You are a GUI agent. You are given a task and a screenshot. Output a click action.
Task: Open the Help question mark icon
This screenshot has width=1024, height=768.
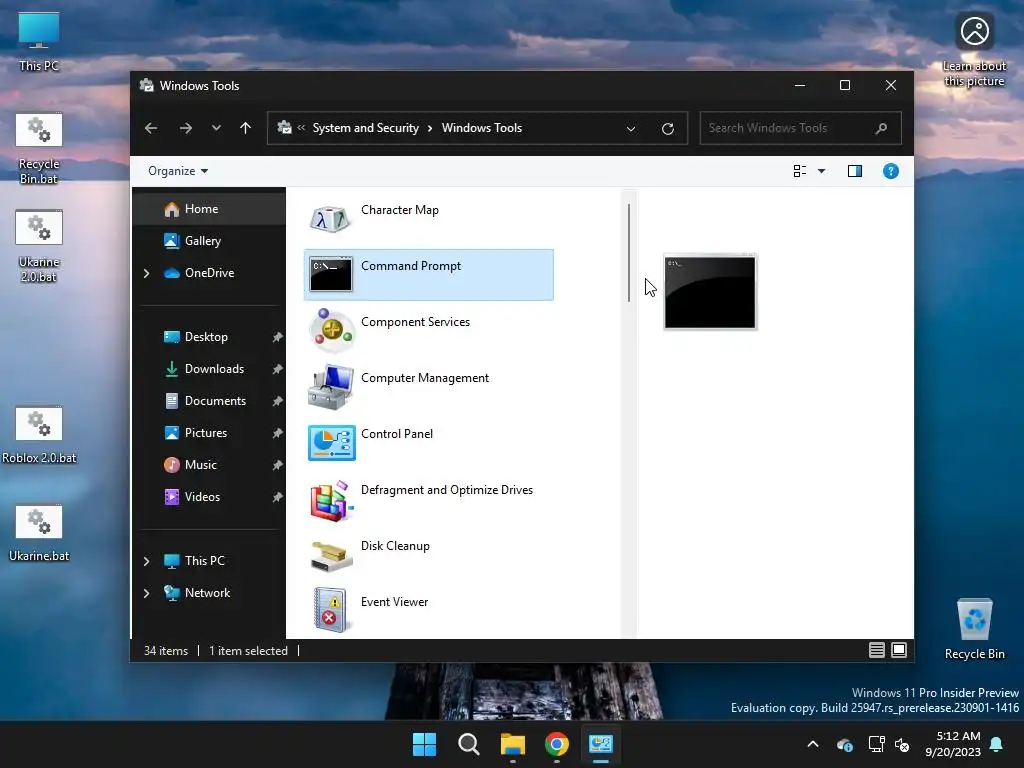(891, 171)
